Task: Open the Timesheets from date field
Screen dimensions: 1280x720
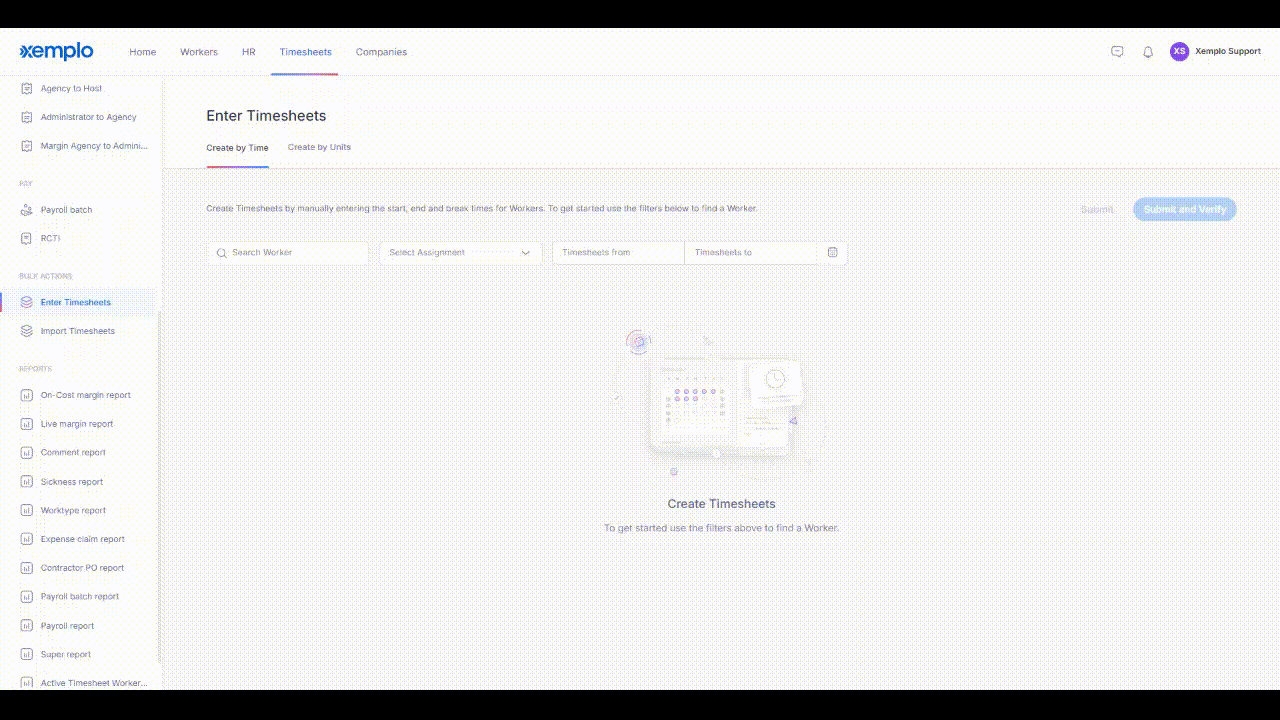Action: pos(618,253)
